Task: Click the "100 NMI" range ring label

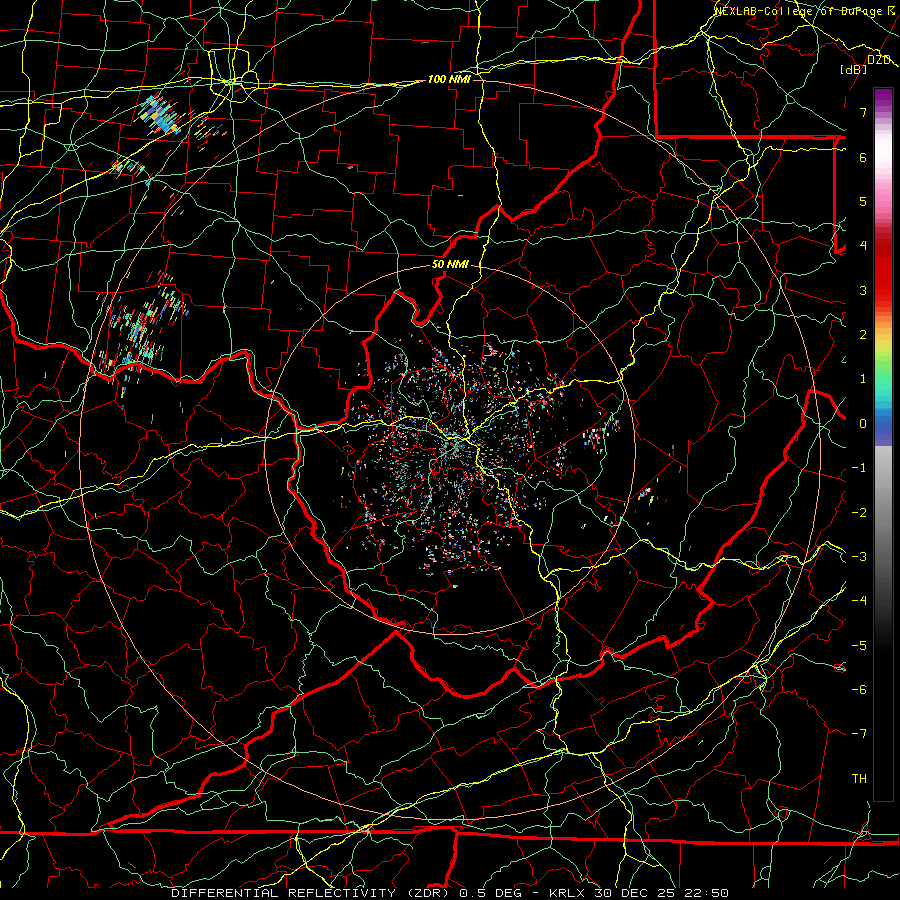Action: [x=449, y=79]
